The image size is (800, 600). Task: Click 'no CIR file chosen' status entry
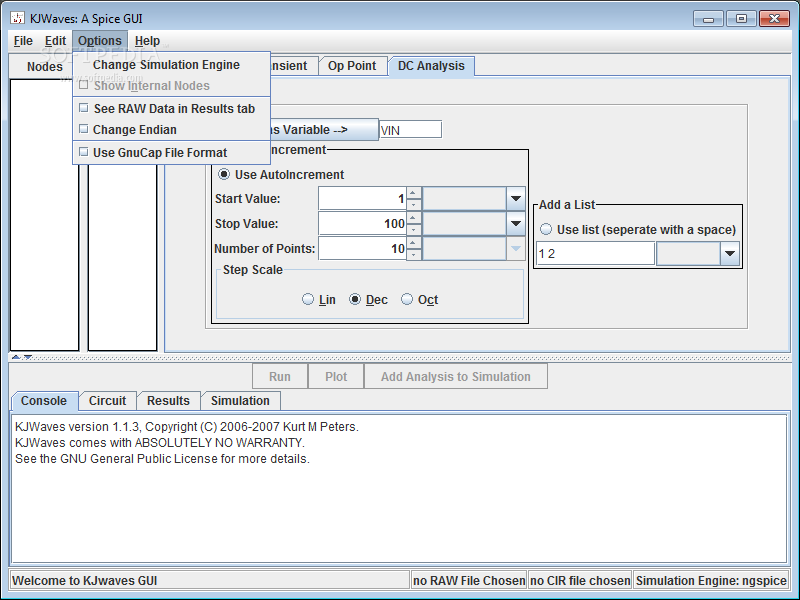(580, 581)
